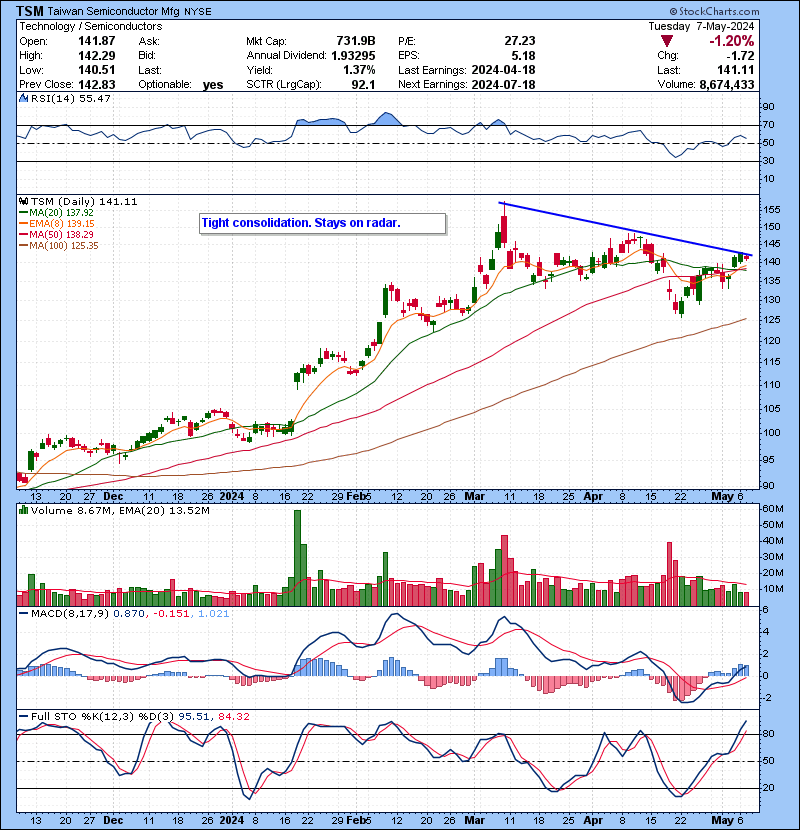Click the icon beside MACD(8,17,9) label
Screen dimensions: 800x830
point(22,612)
